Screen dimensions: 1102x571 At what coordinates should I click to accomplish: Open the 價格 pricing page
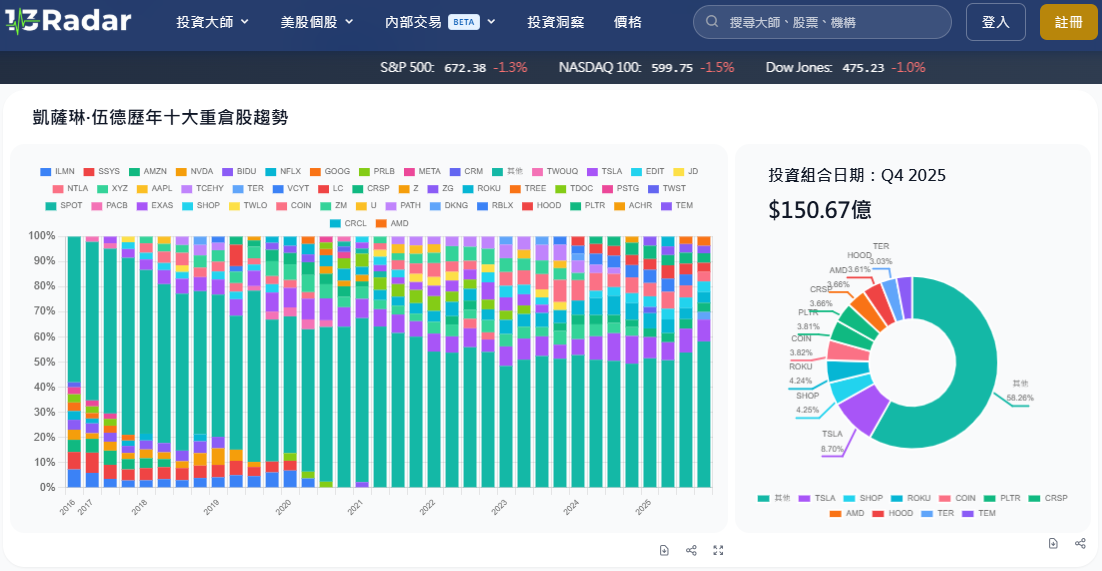point(628,22)
